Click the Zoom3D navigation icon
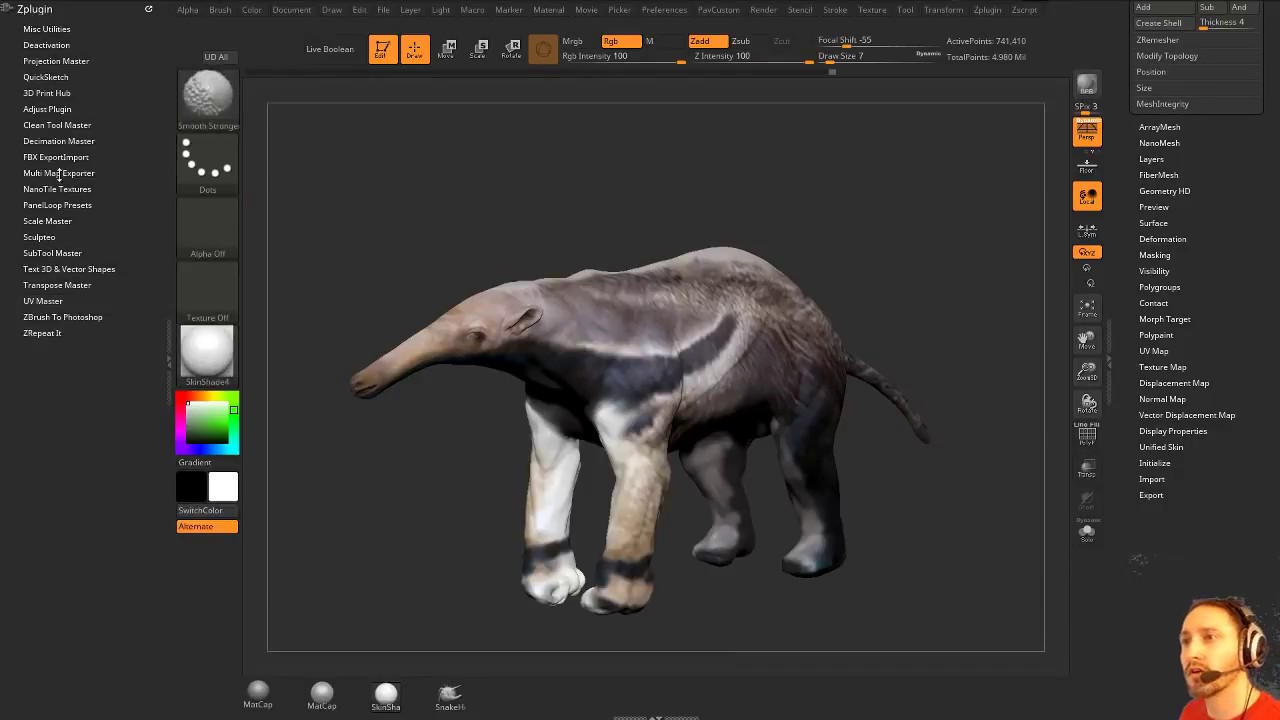Viewport: 1280px width, 720px height. click(x=1087, y=372)
